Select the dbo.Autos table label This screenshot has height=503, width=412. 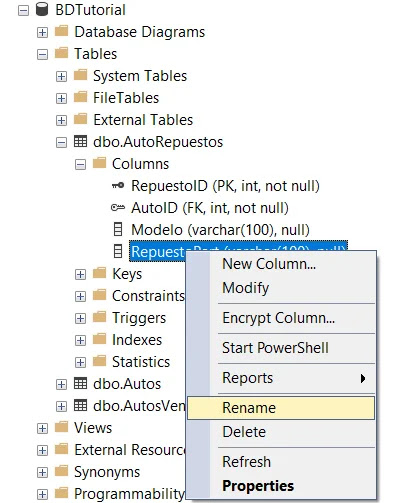(x=127, y=384)
